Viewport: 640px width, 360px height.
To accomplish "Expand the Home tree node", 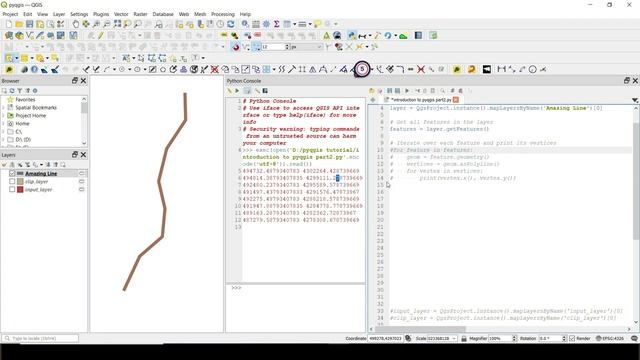I will (x=4, y=124).
